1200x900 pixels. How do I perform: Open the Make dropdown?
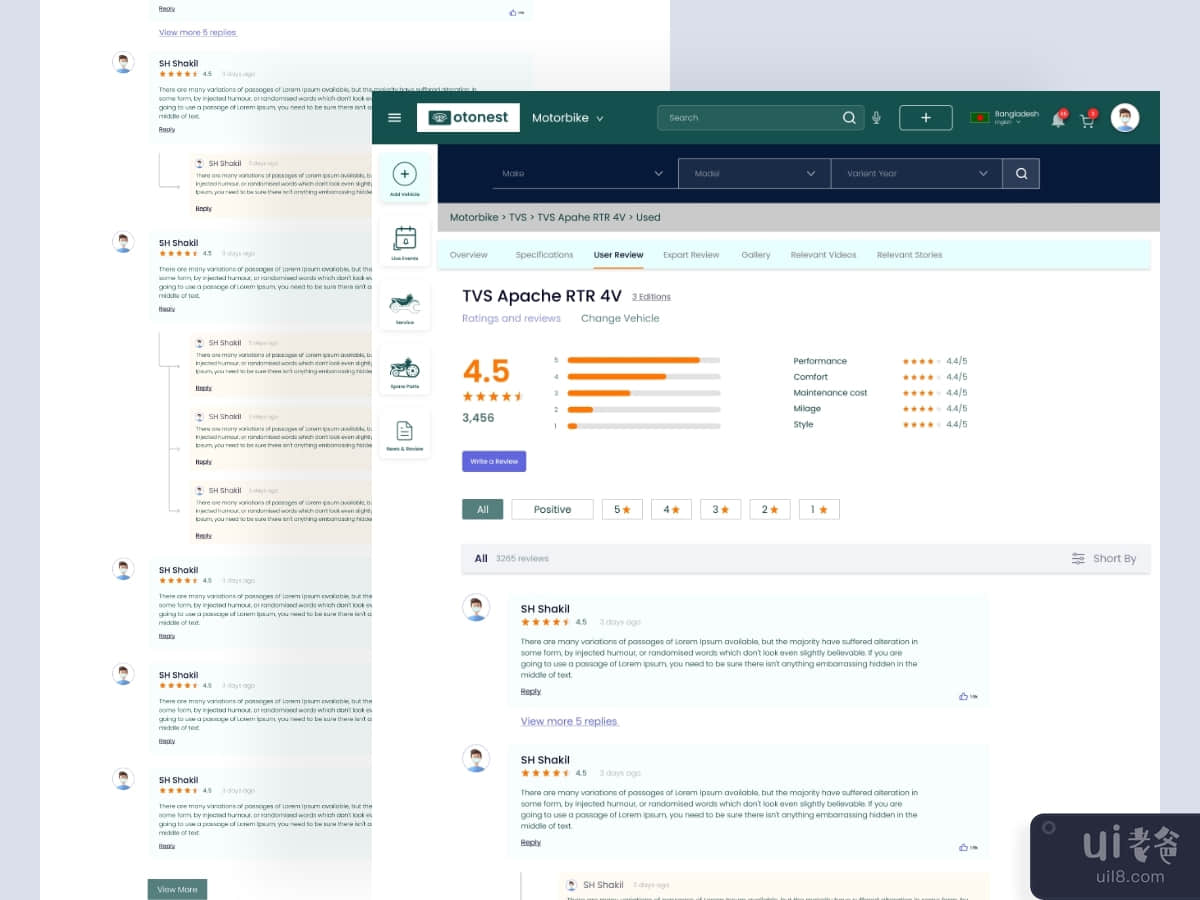pyautogui.click(x=585, y=173)
